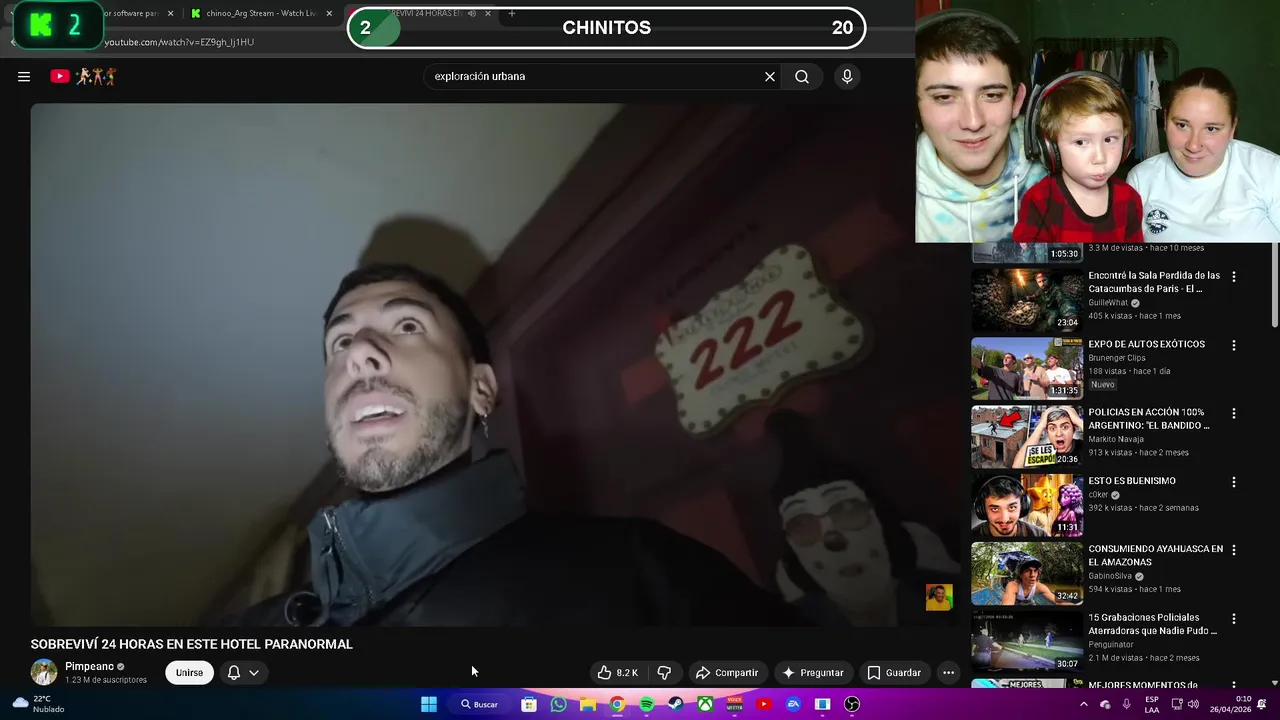Join the channel with Unirse
This screenshot has width=1280, height=720.
click(189, 672)
